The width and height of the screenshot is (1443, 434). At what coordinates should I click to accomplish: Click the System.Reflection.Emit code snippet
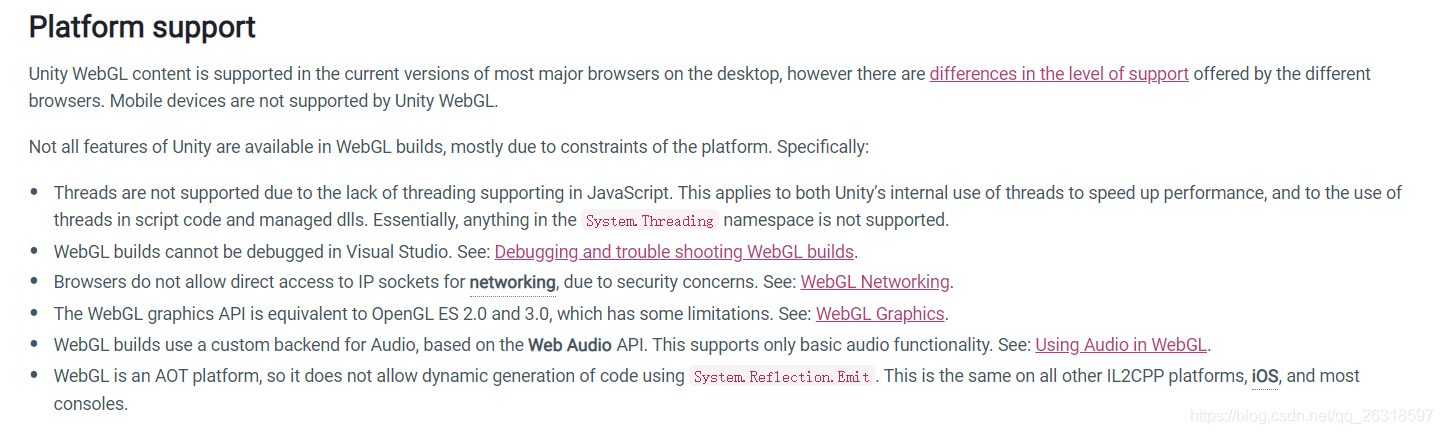782,377
